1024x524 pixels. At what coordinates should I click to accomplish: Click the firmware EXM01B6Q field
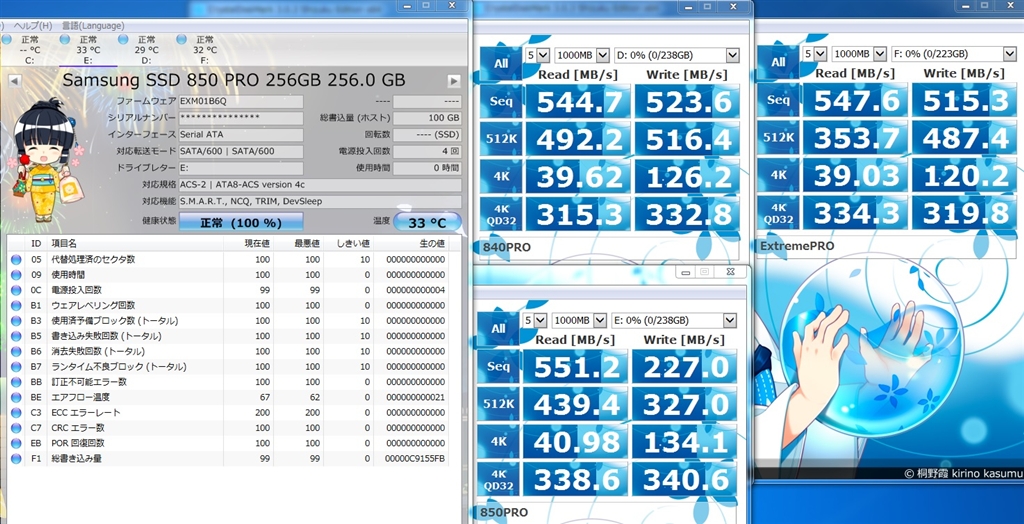point(241,101)
